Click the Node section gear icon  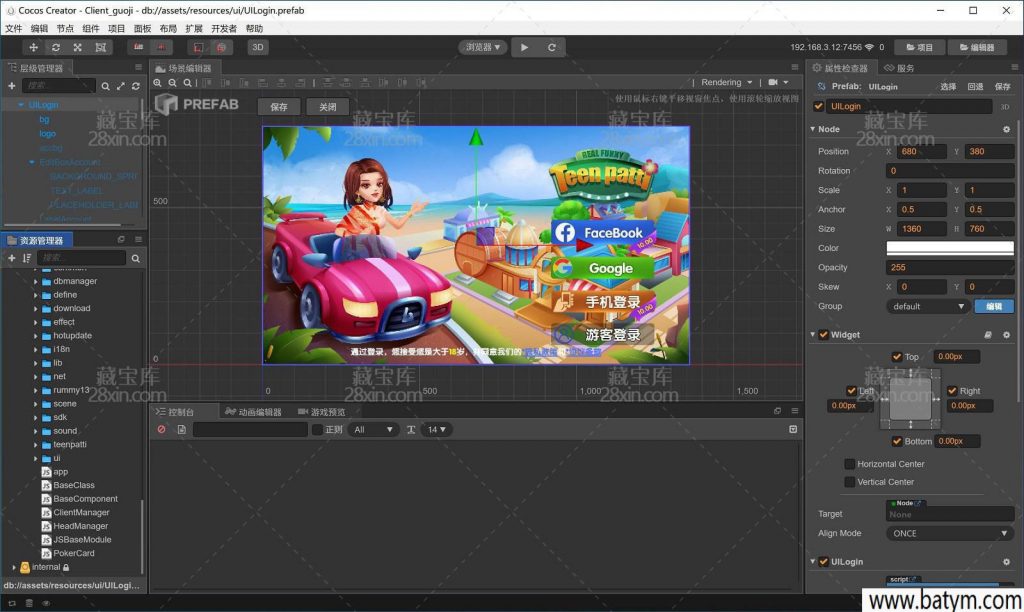click(1006, 129)
